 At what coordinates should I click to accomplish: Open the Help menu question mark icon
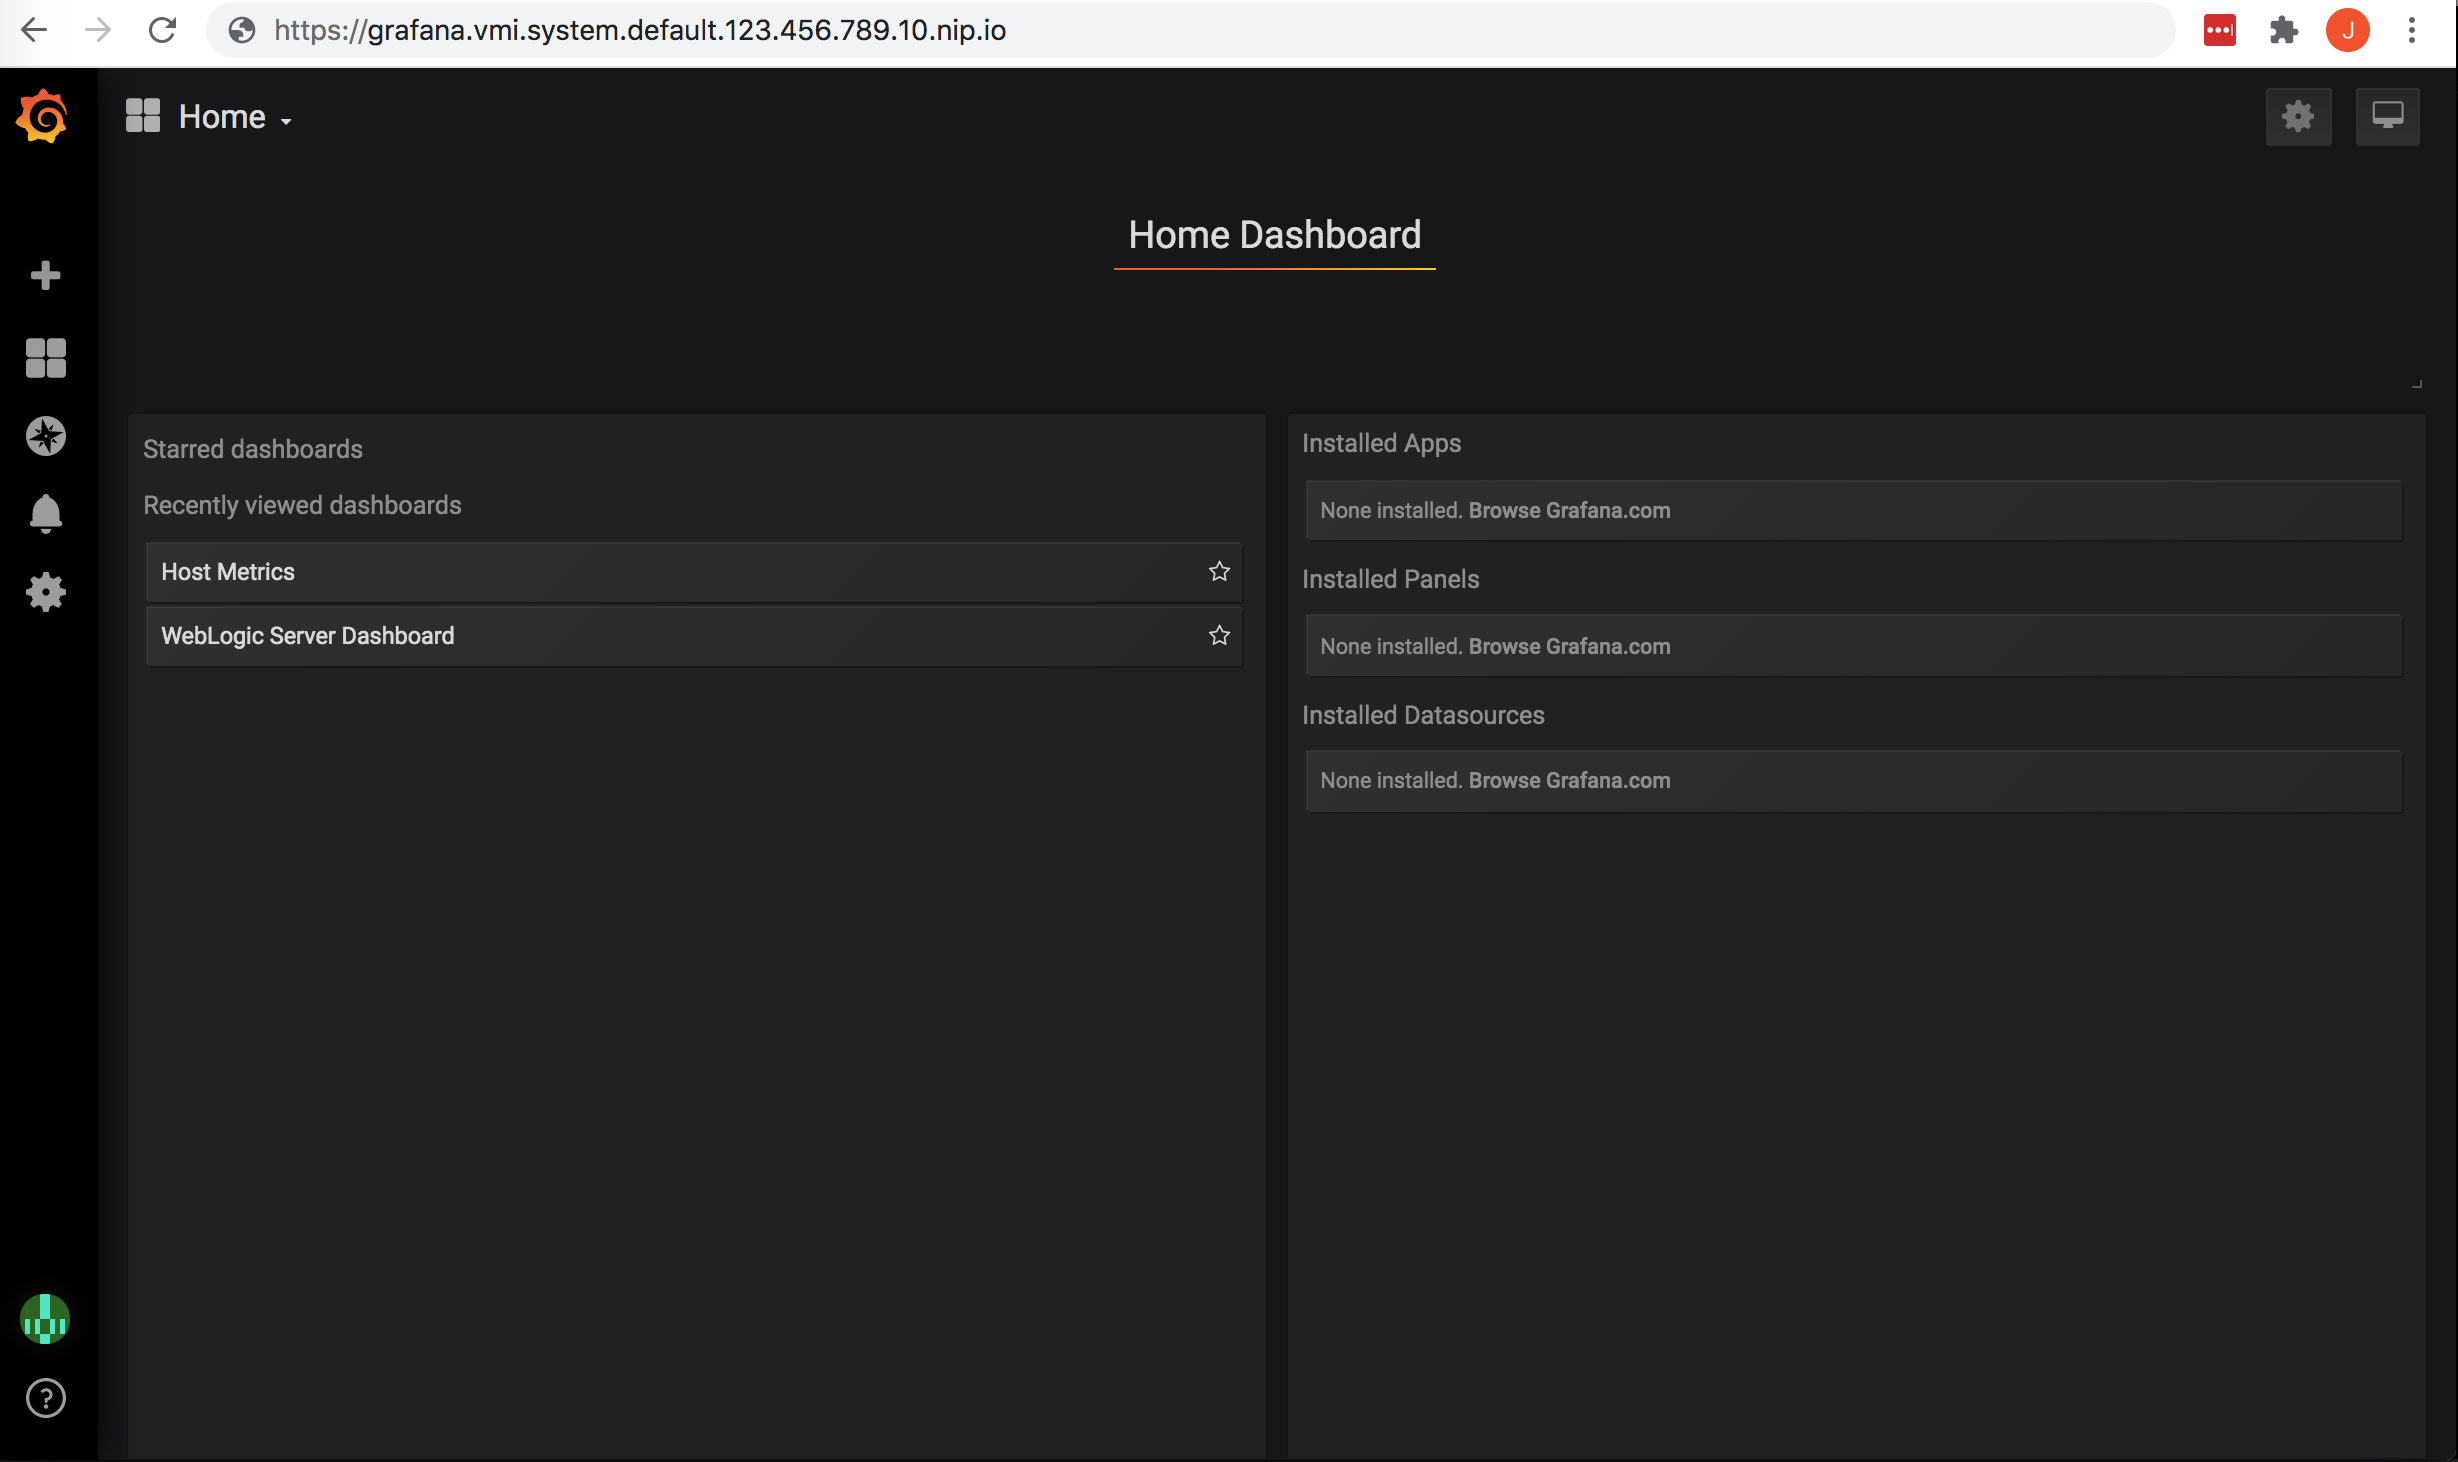45,1399
